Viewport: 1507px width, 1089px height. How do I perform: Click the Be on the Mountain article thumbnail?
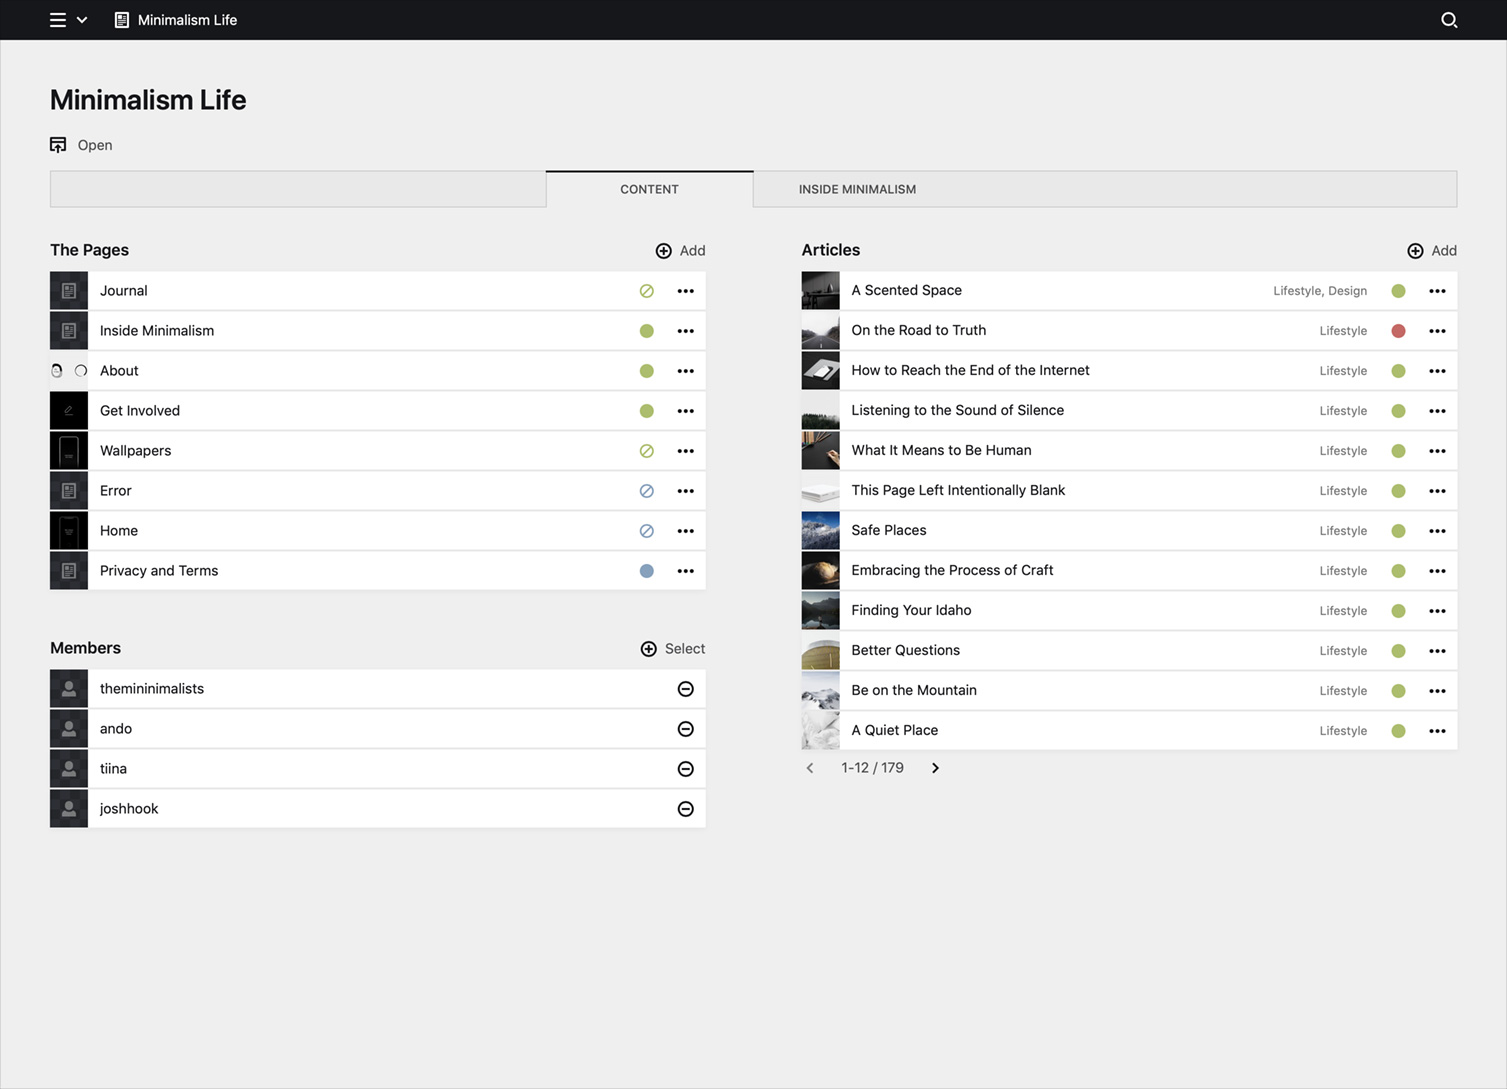pyautogui.click(x=820, y=690)
